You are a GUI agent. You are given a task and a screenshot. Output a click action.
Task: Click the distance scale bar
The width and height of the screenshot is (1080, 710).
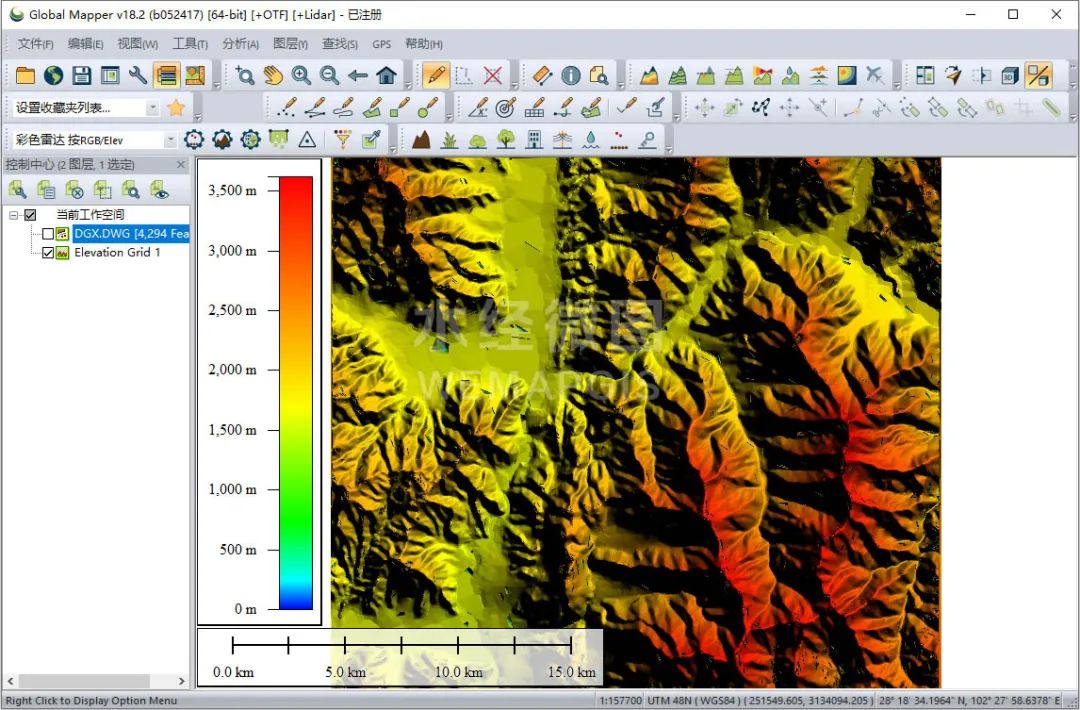pyautogui.click(x=402, y=645)
